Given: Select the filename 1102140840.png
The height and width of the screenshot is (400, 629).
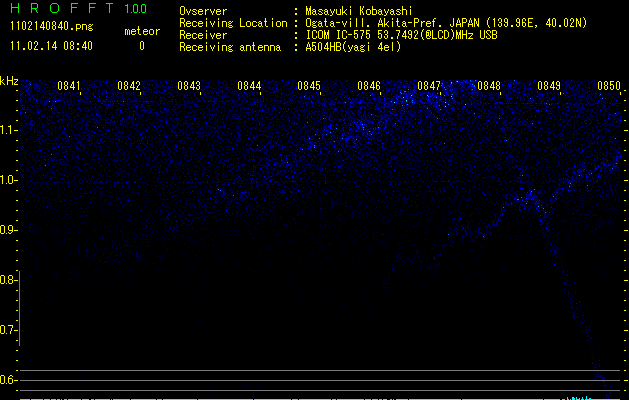Looking at the screenshot, I should (52, 27).
